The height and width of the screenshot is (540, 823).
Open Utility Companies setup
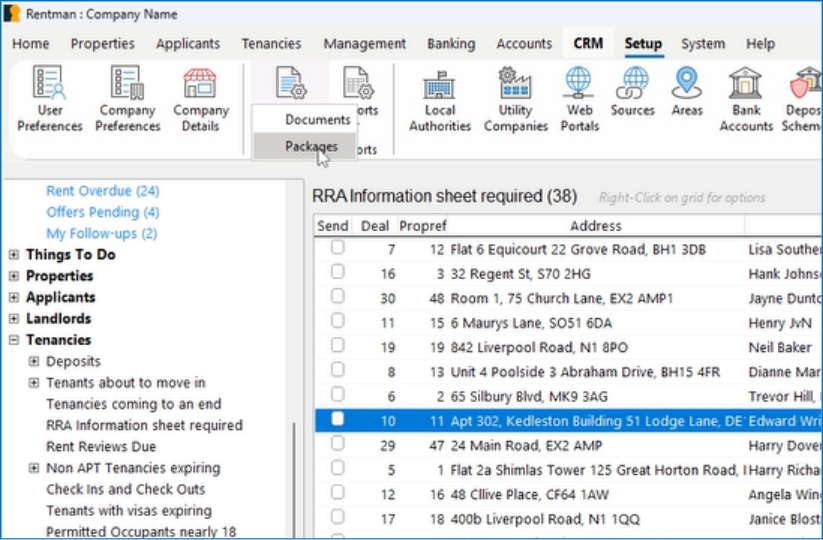click(515, 99)
